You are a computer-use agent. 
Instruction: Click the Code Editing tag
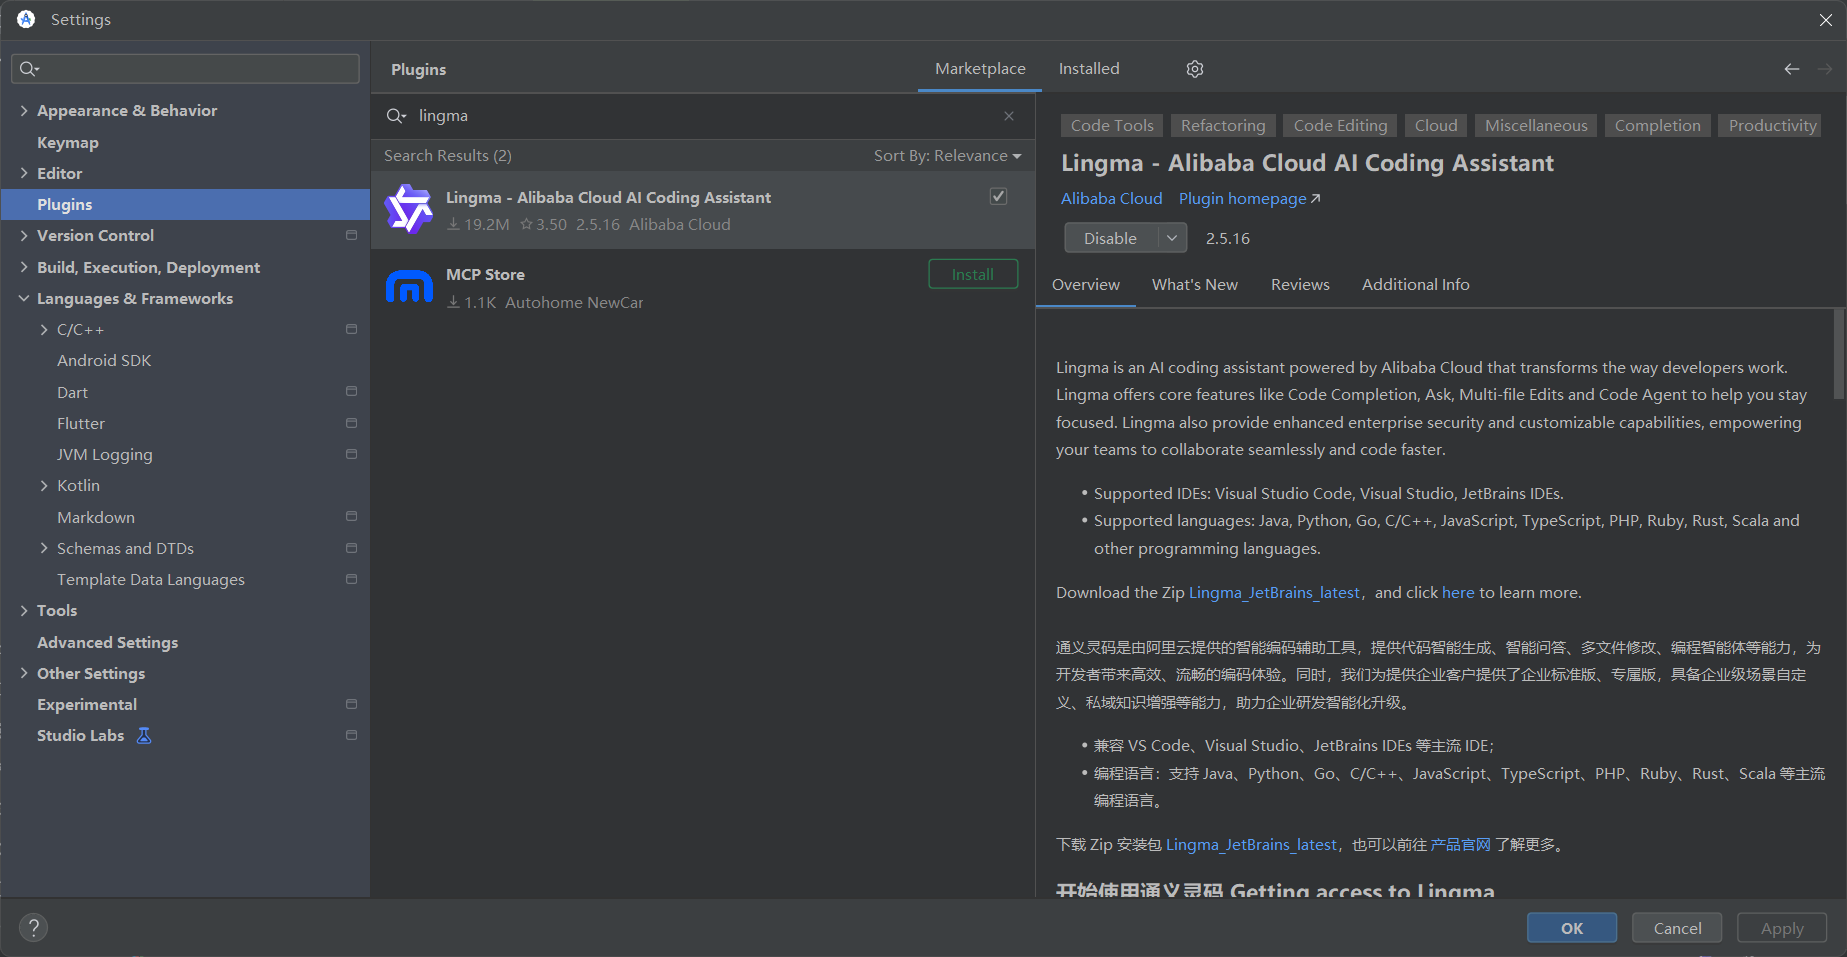point(1340,126)
